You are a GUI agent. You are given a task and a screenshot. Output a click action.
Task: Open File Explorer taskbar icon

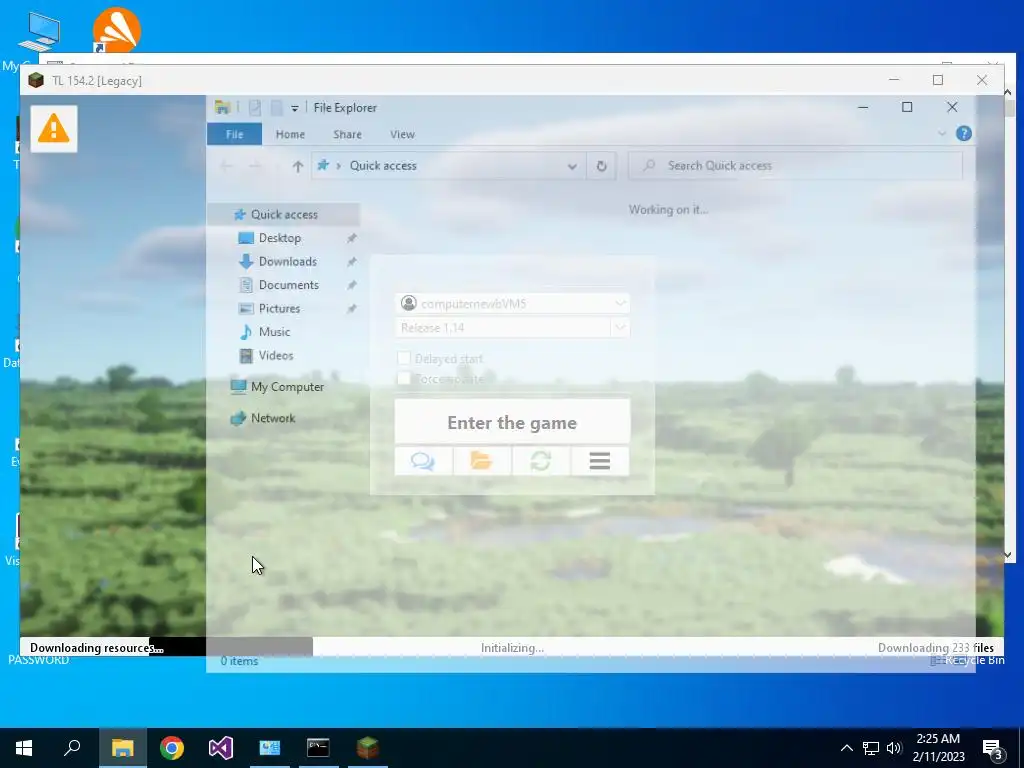[x=123, y=748]
